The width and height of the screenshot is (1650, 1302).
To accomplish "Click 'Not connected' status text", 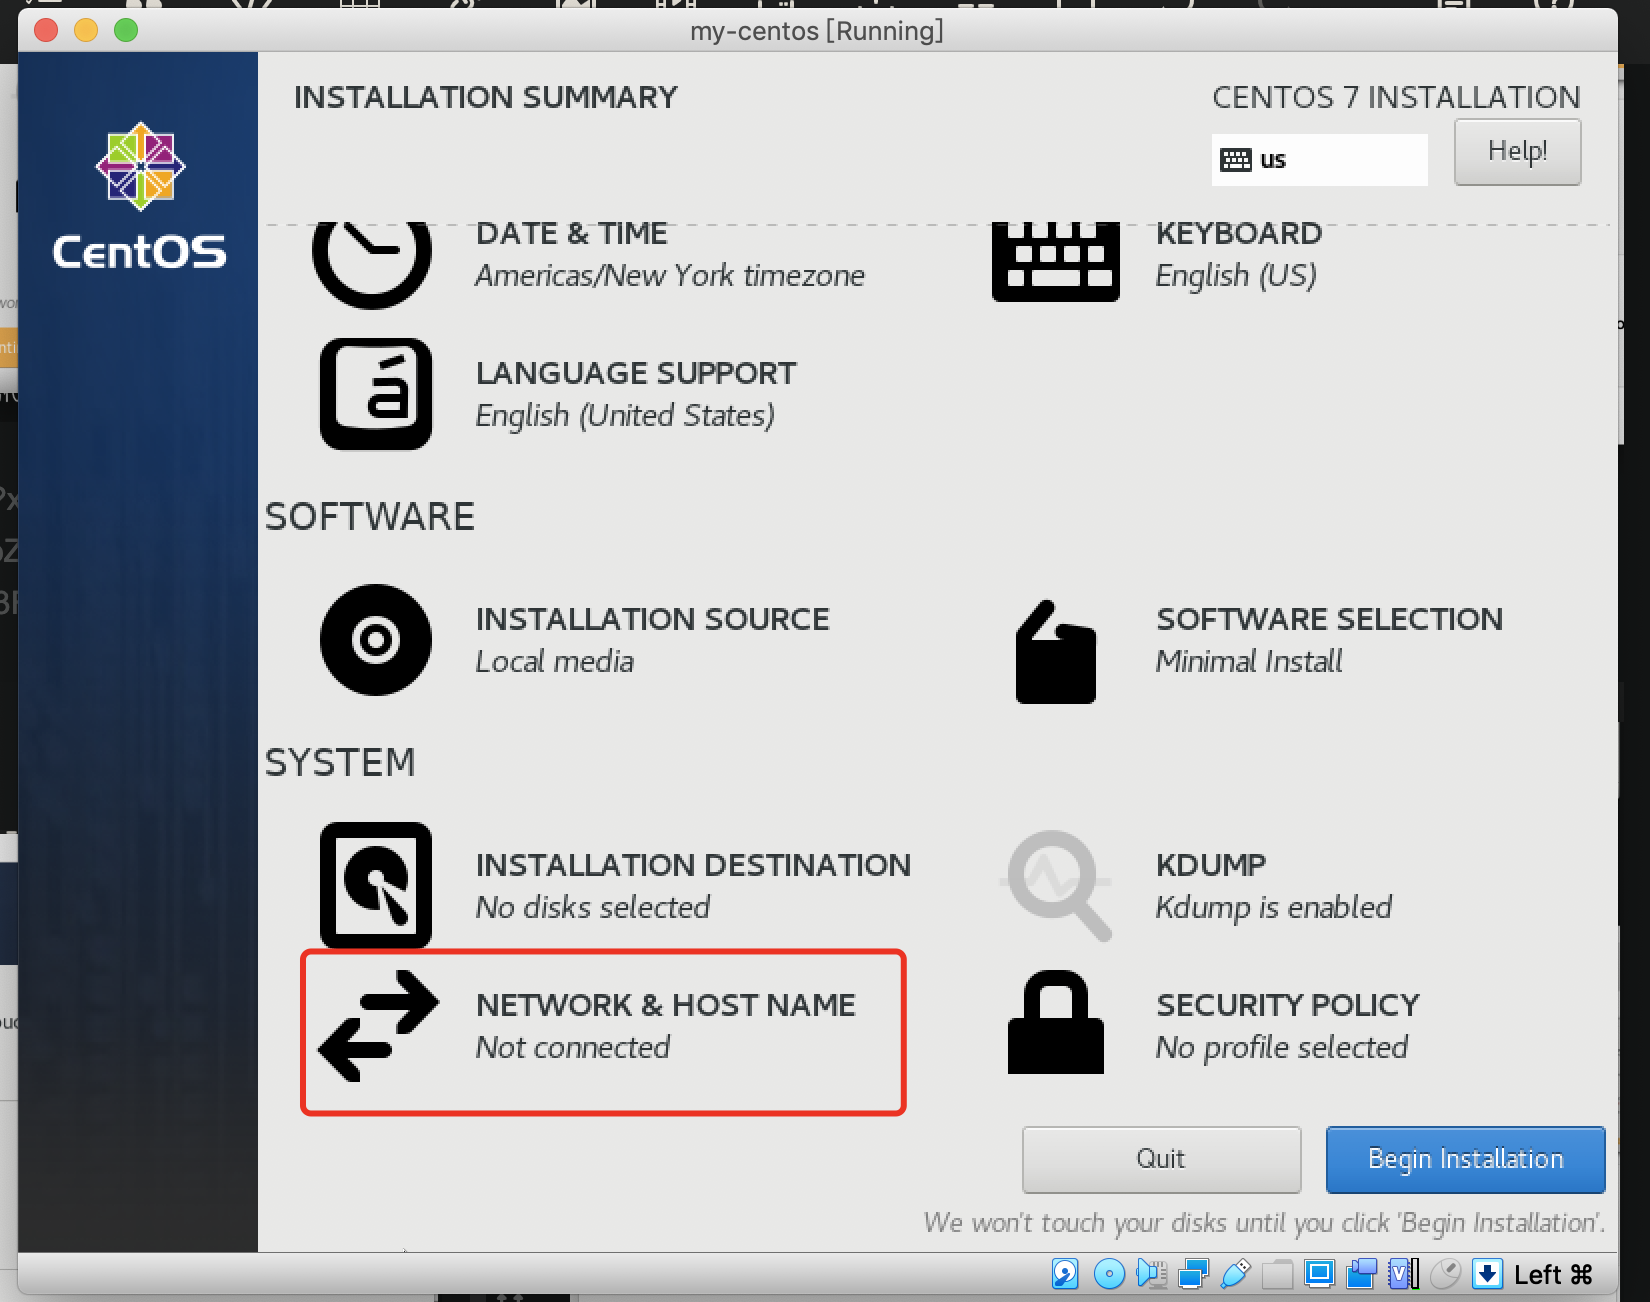I will [573, 1047].
